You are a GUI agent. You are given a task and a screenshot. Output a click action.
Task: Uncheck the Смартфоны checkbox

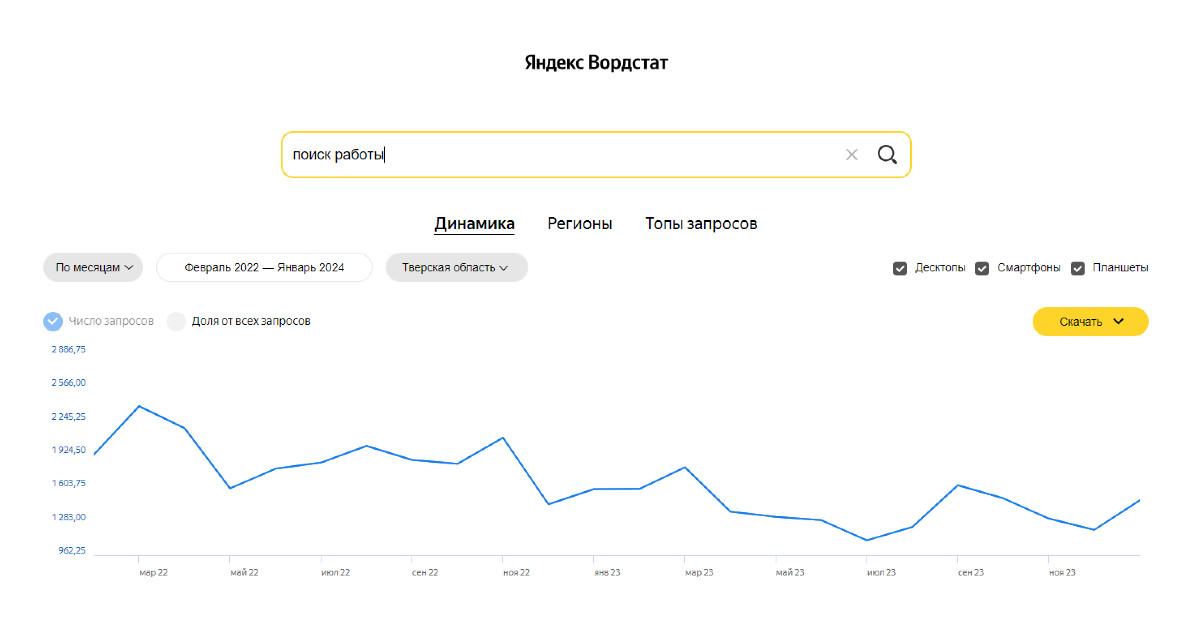pos(982,268)
